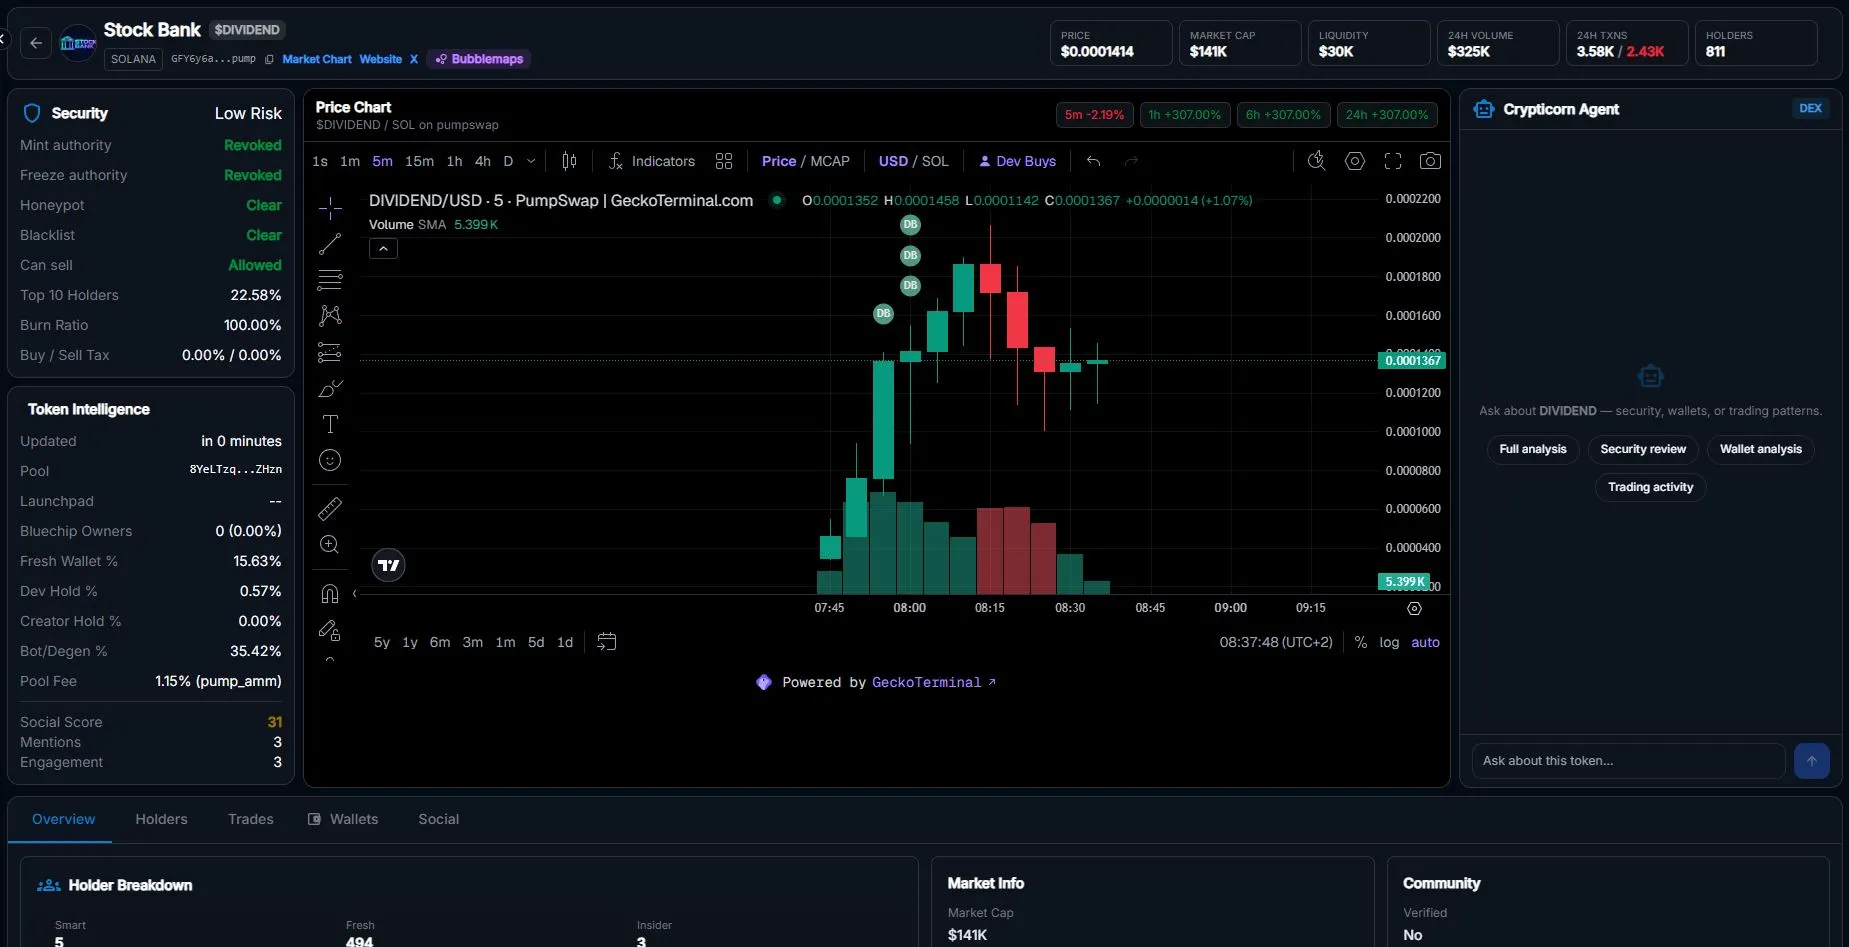The image size is (1849, 947).
Task: Go back using the arrow button
Action: point(36,43)
